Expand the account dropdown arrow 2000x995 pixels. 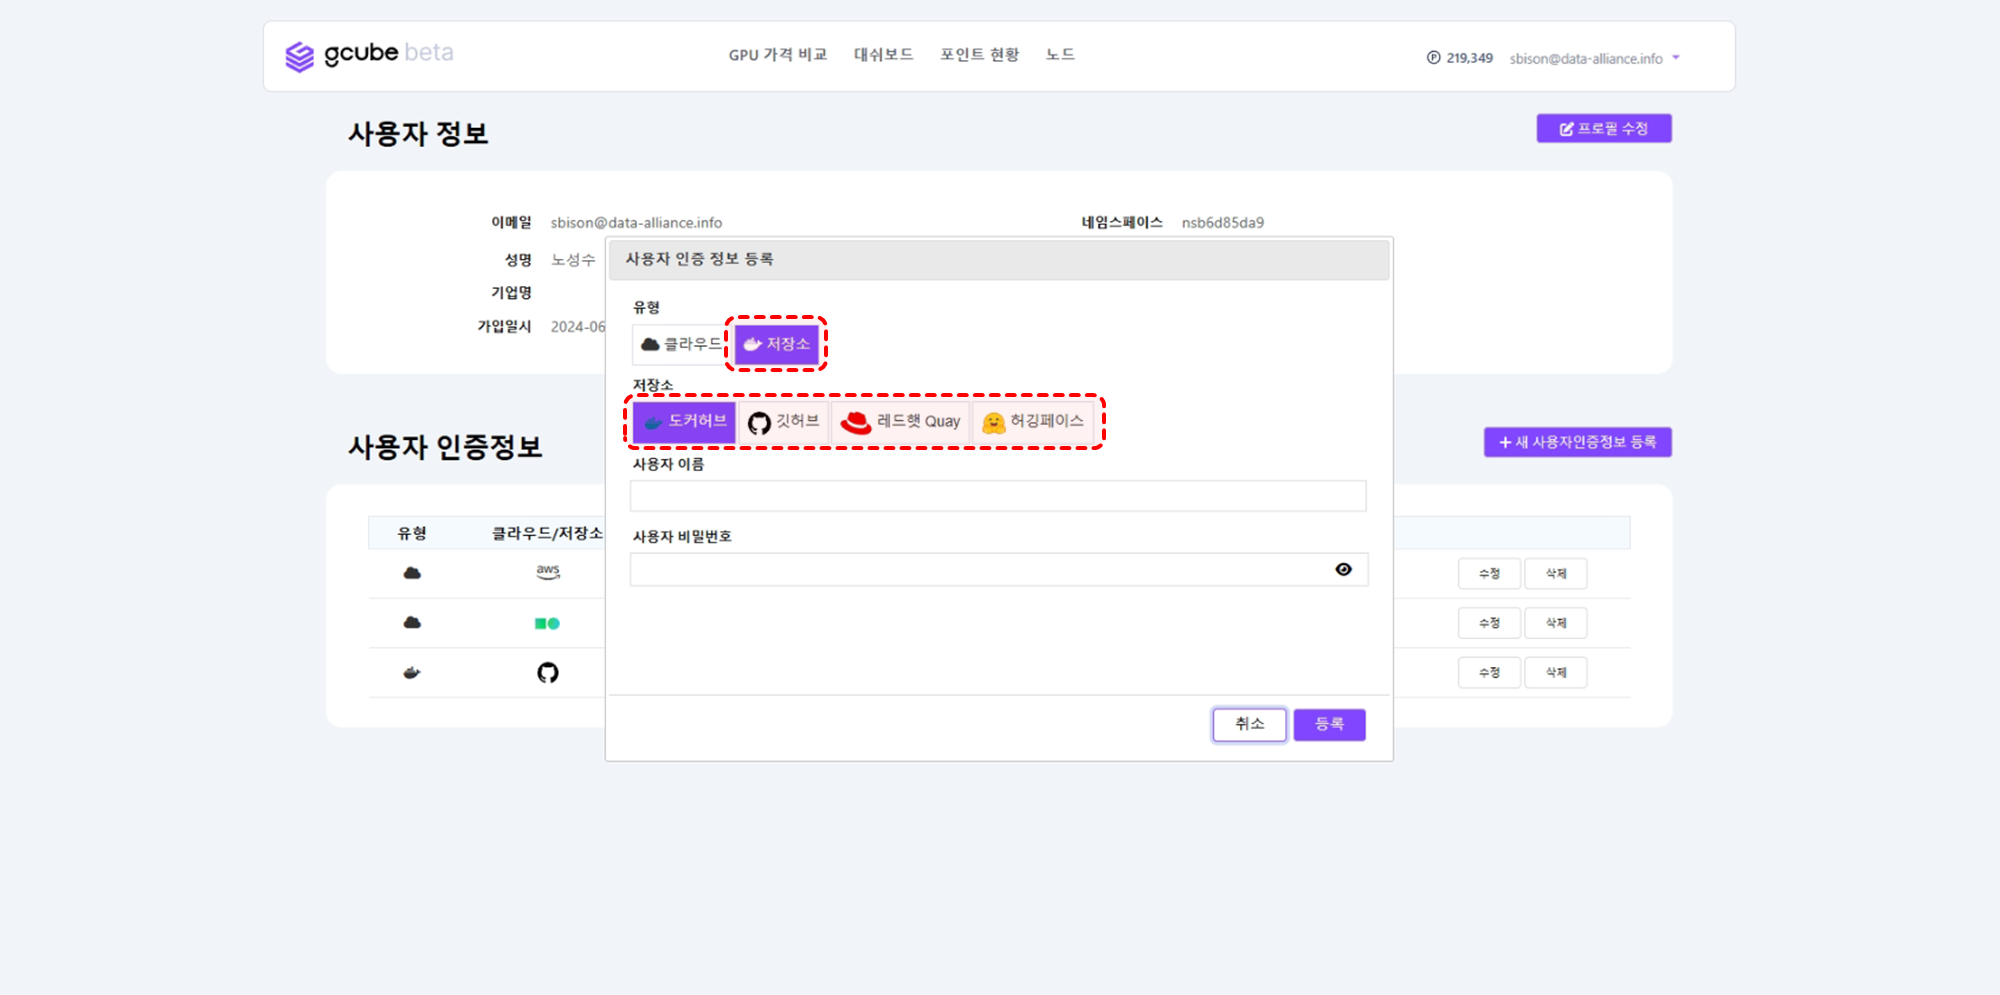point(1676,57)
